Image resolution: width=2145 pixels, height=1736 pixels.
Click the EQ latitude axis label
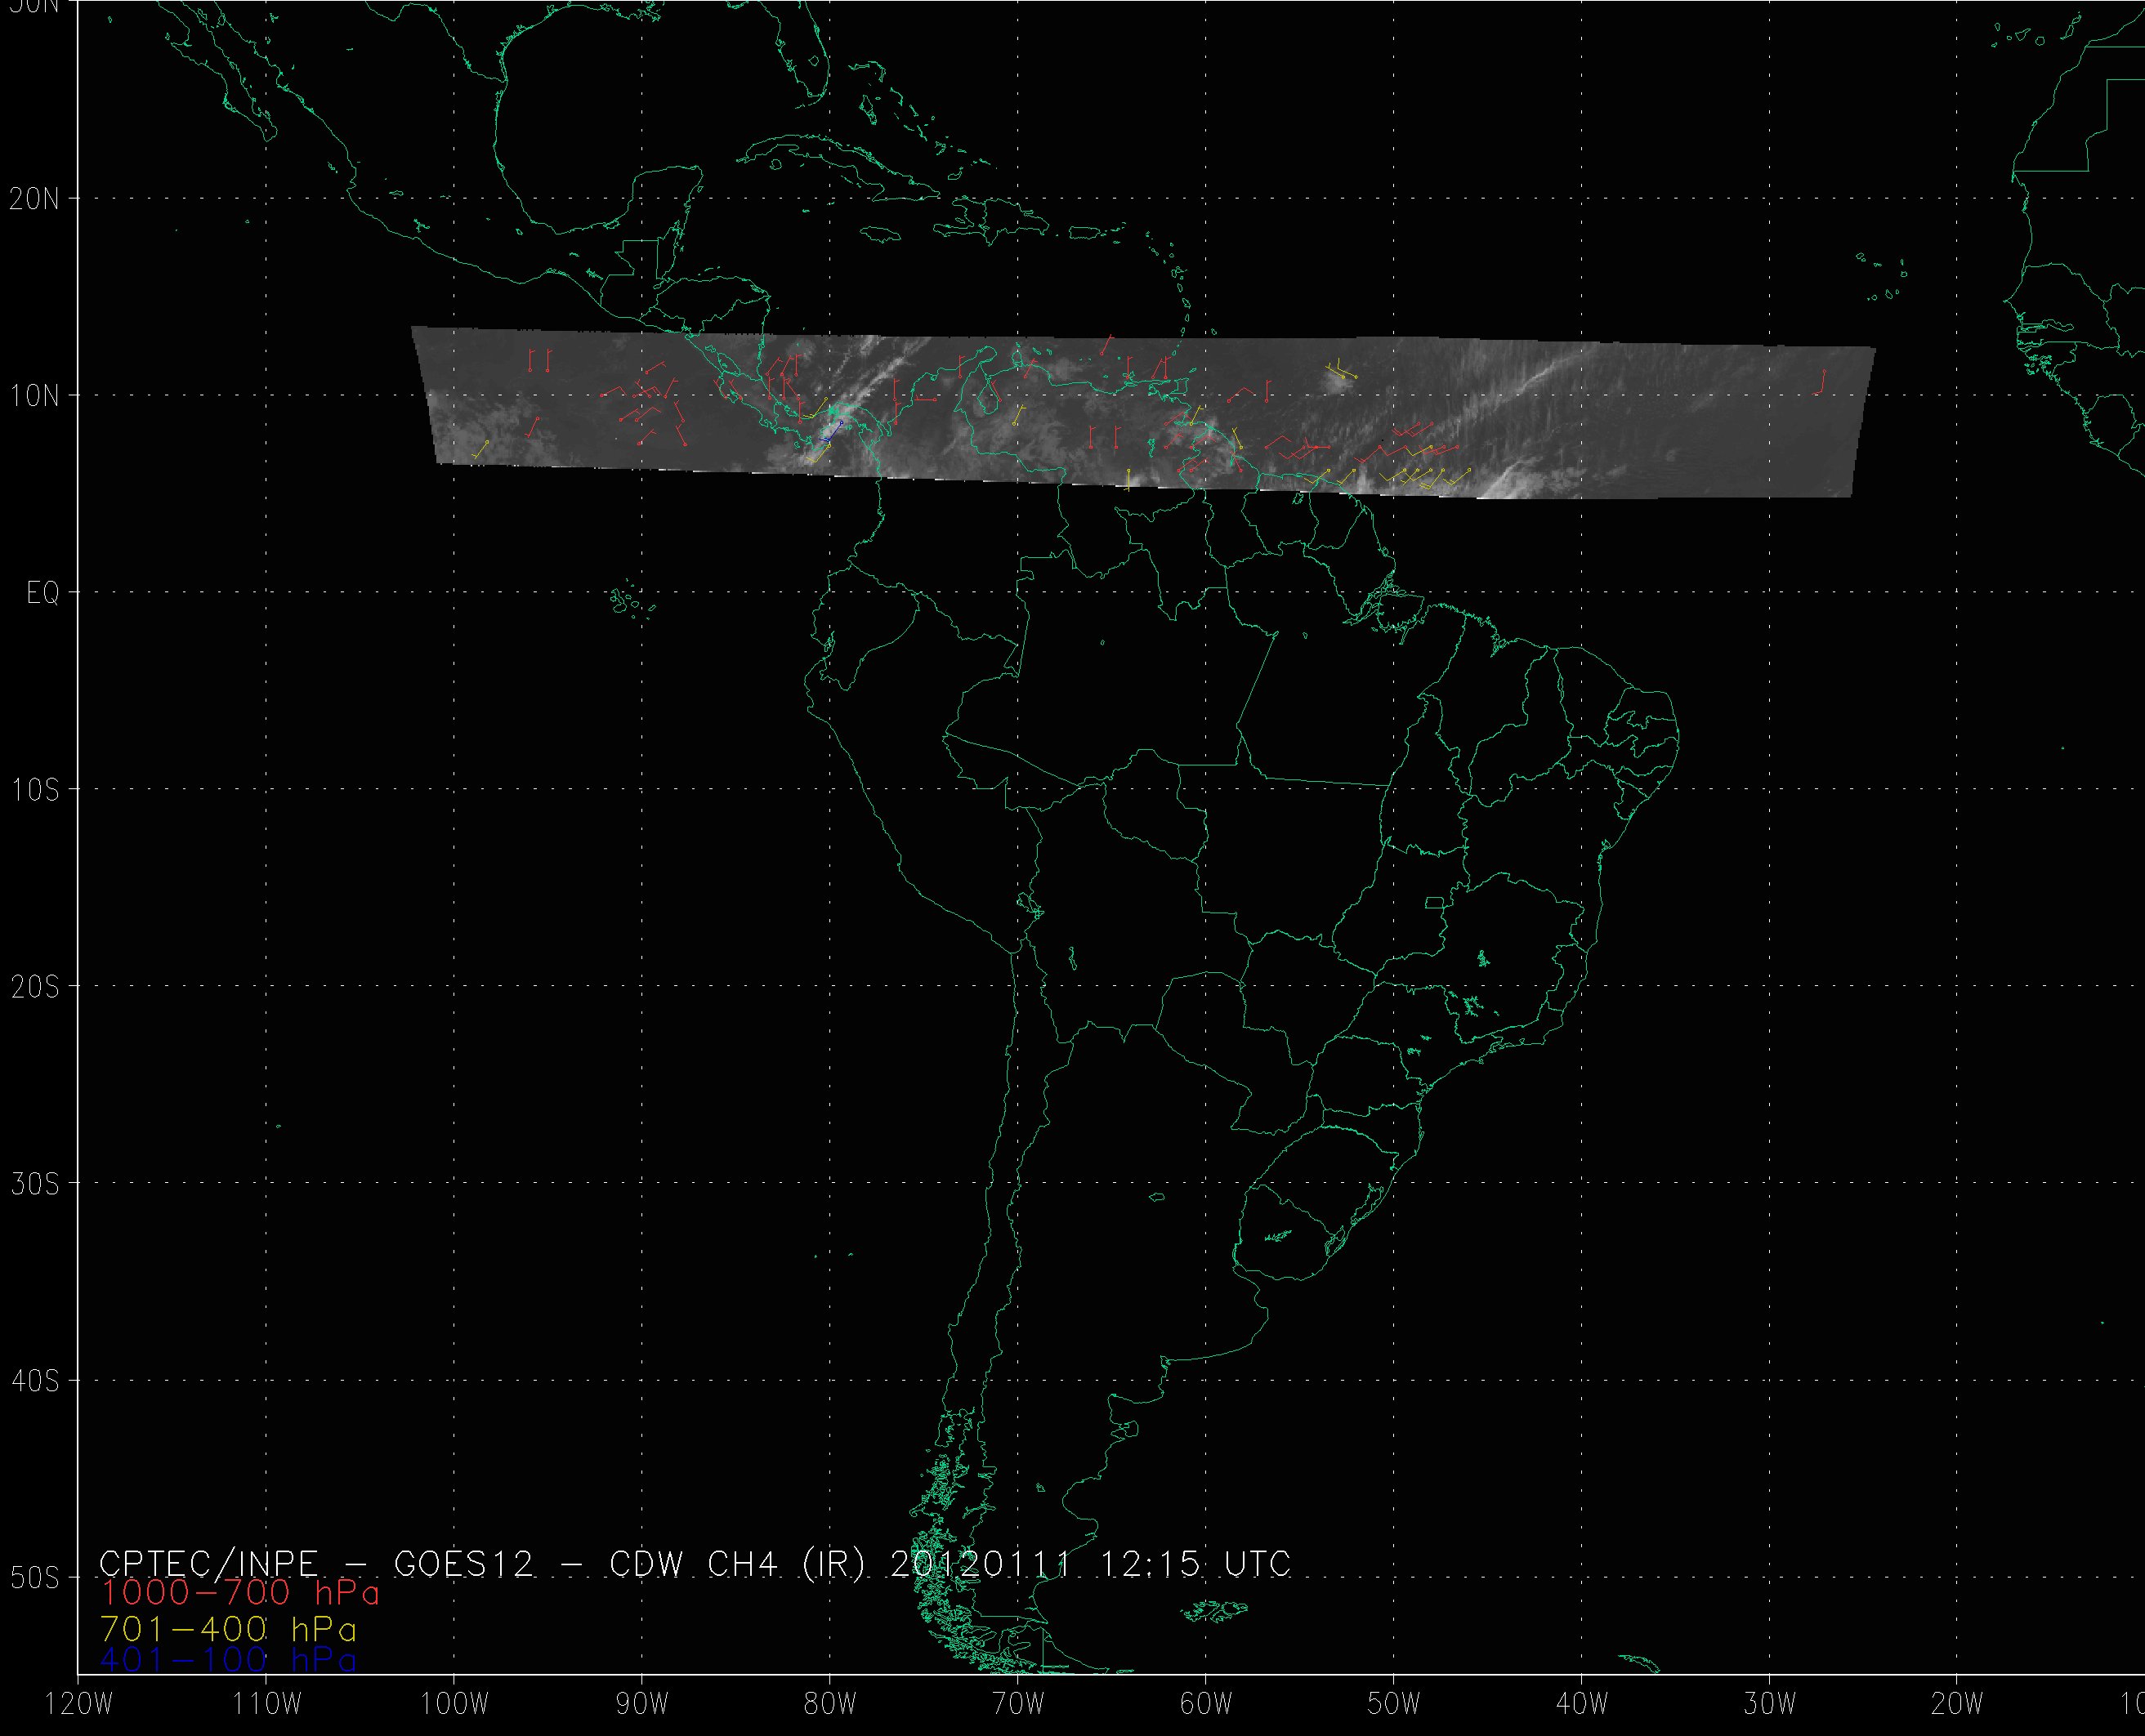click(x=43, y=594)
